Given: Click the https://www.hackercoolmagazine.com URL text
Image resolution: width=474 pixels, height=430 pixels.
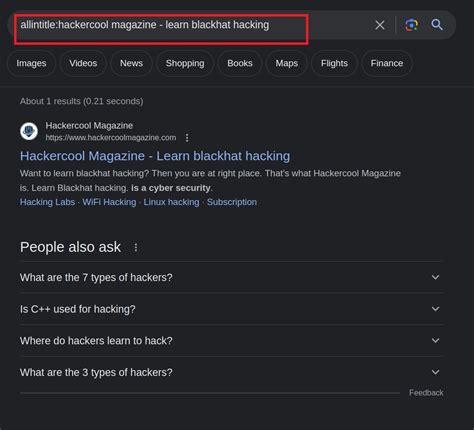Looking at the screenshot, I should pos(111,138).
